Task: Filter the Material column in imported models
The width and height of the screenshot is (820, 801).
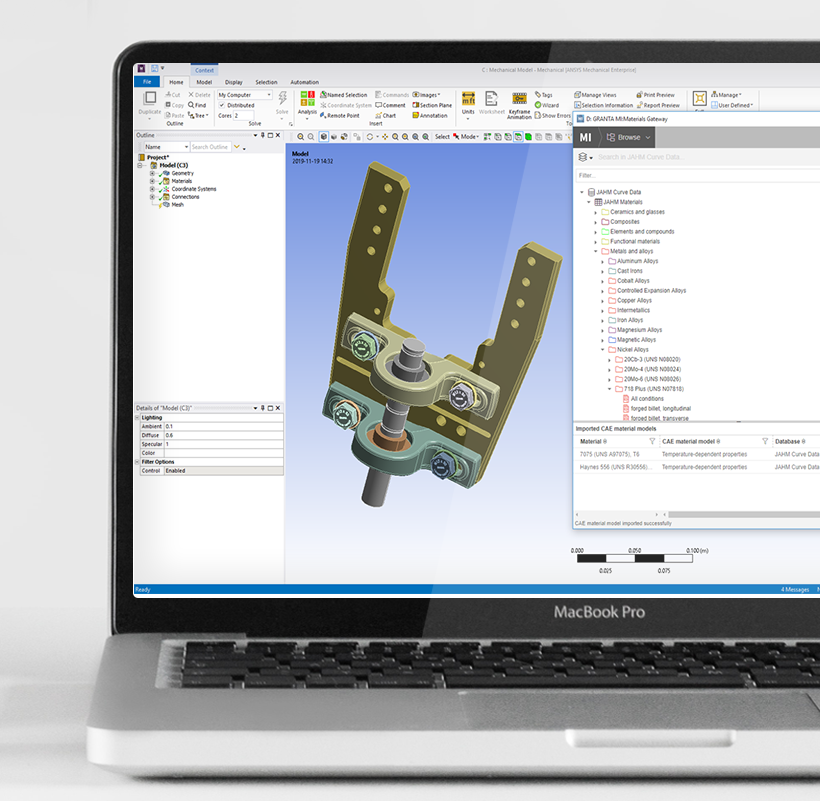Action: click(x=652, y=440)
